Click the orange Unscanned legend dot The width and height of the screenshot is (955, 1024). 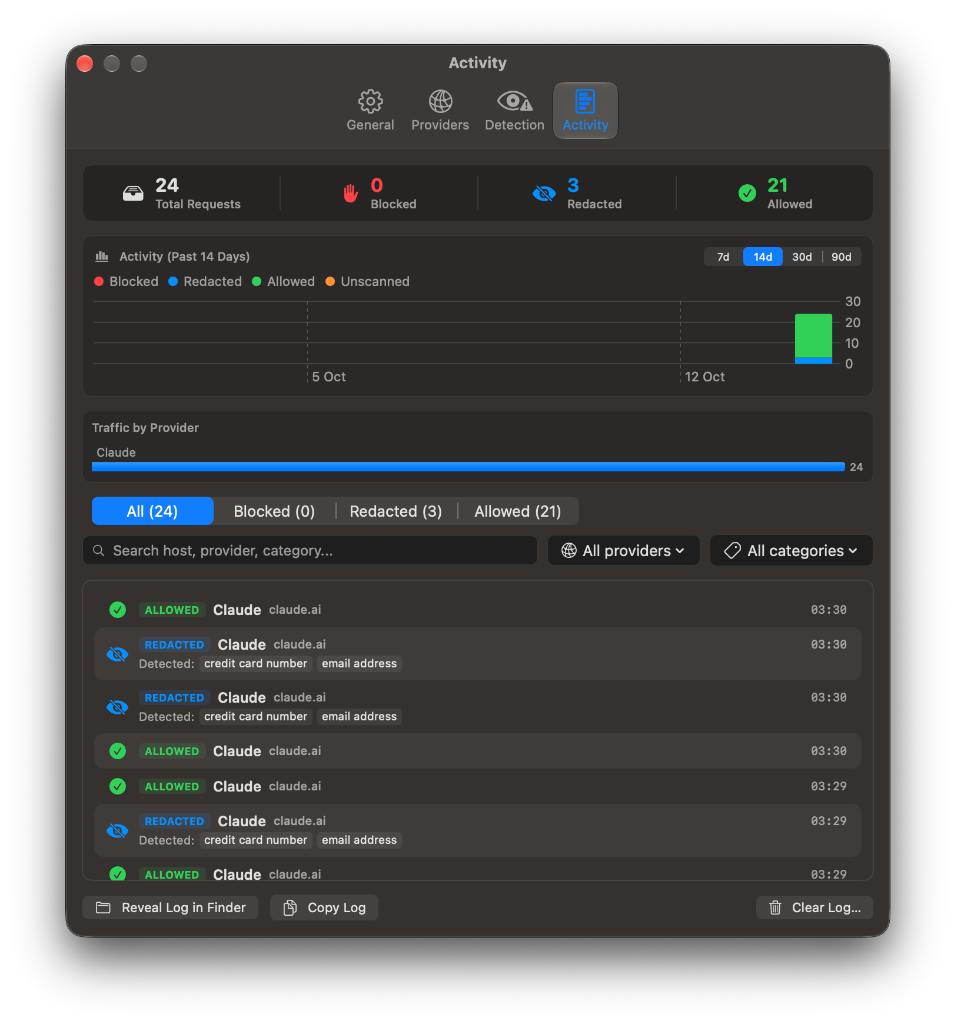(331, 281)
